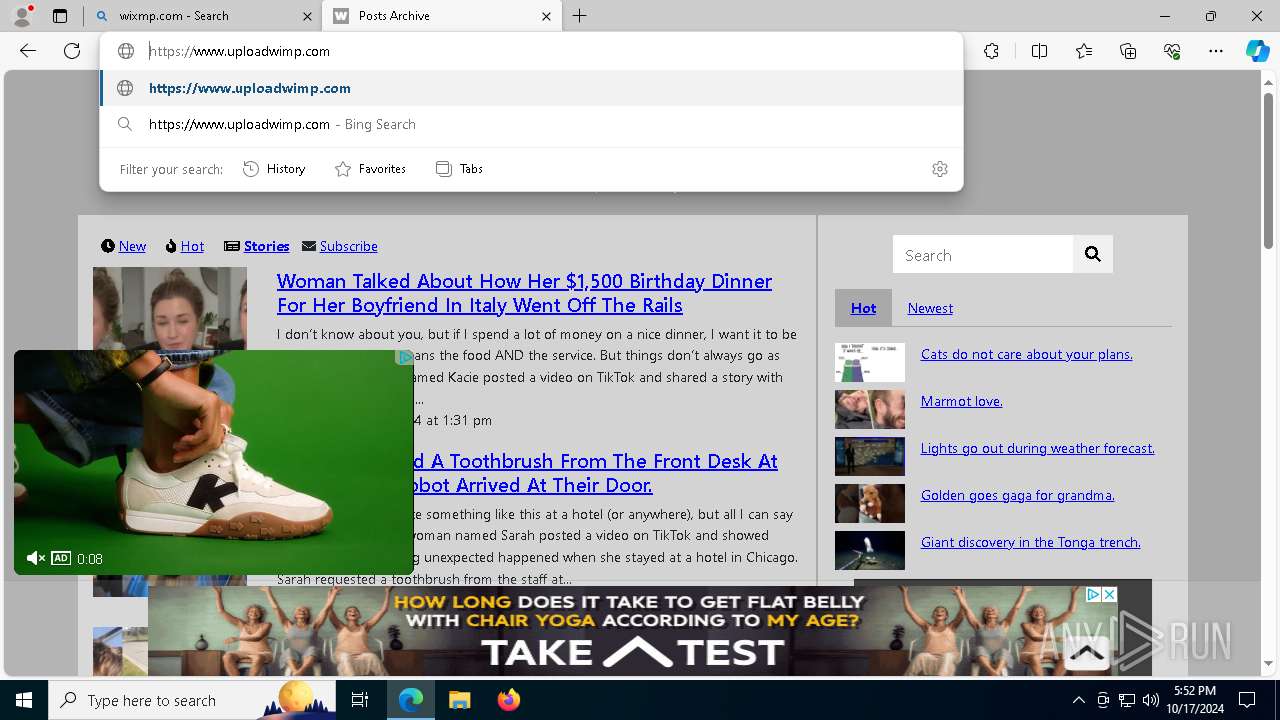Close the chair yoga banner ad
Screen dimensions: 1280x720
[1108, 594]
